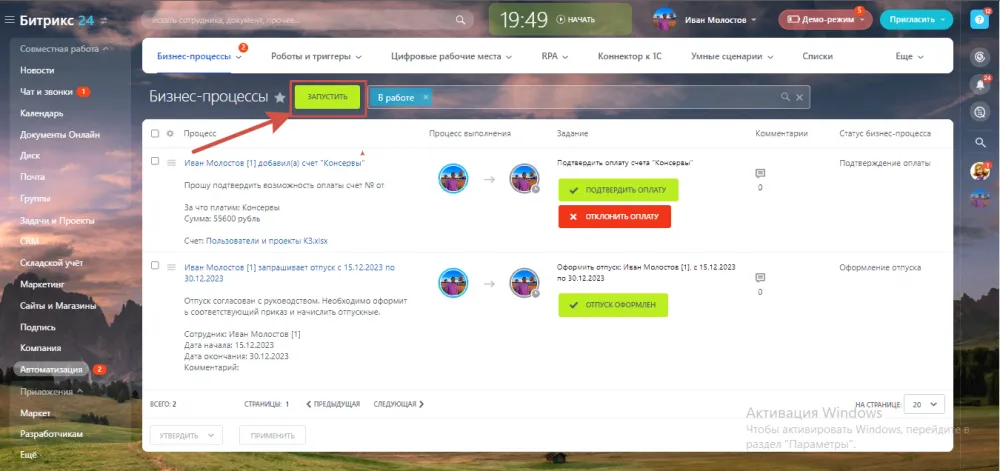The image size is (1000, 471).
Task: Open Автоматизация in the sidebar
Action: [51, 370]
